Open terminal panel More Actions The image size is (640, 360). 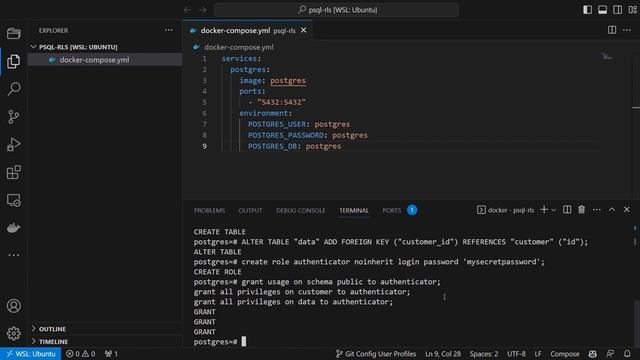[x=597, y=210]
